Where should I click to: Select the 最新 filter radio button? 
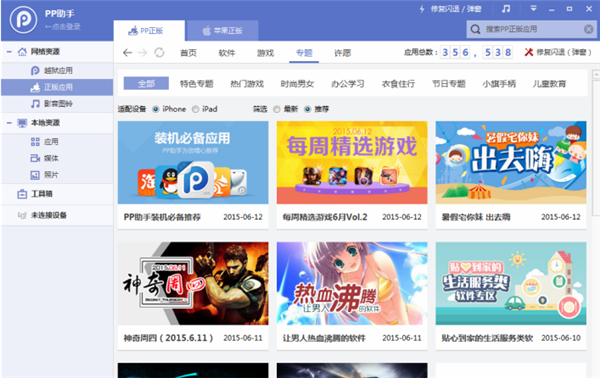point(277,109)
